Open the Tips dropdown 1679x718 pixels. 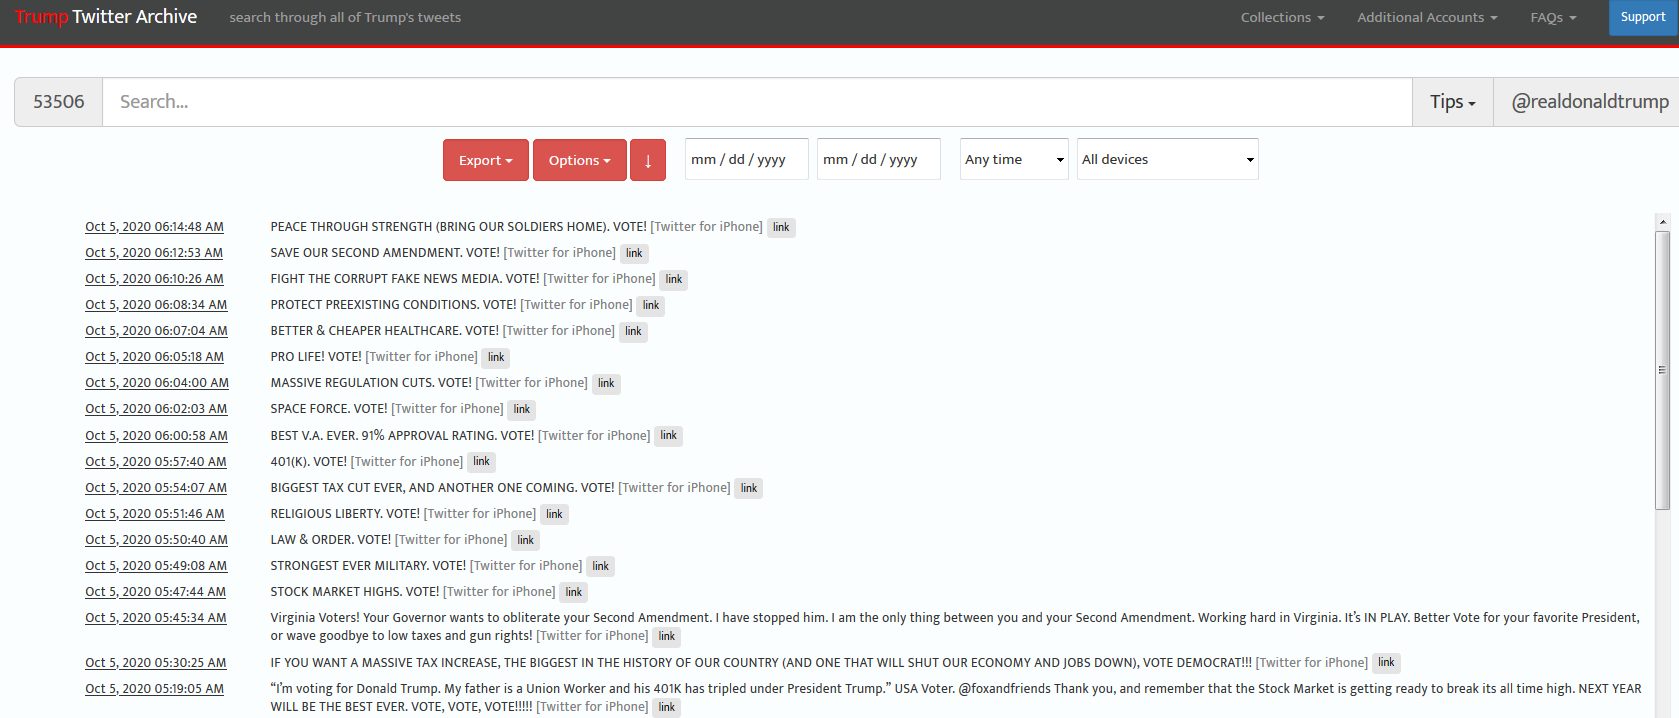[1452, 102]
